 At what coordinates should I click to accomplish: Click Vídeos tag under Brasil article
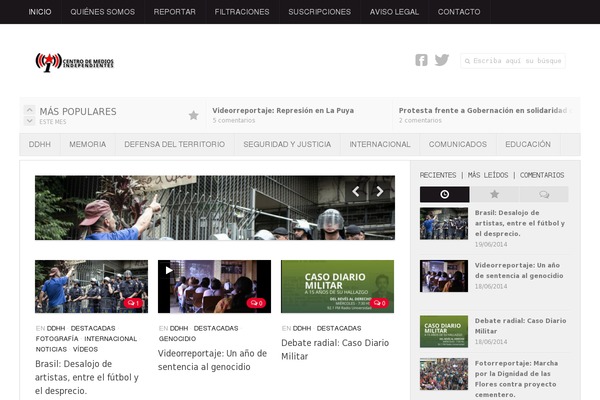tap(85, 349)
